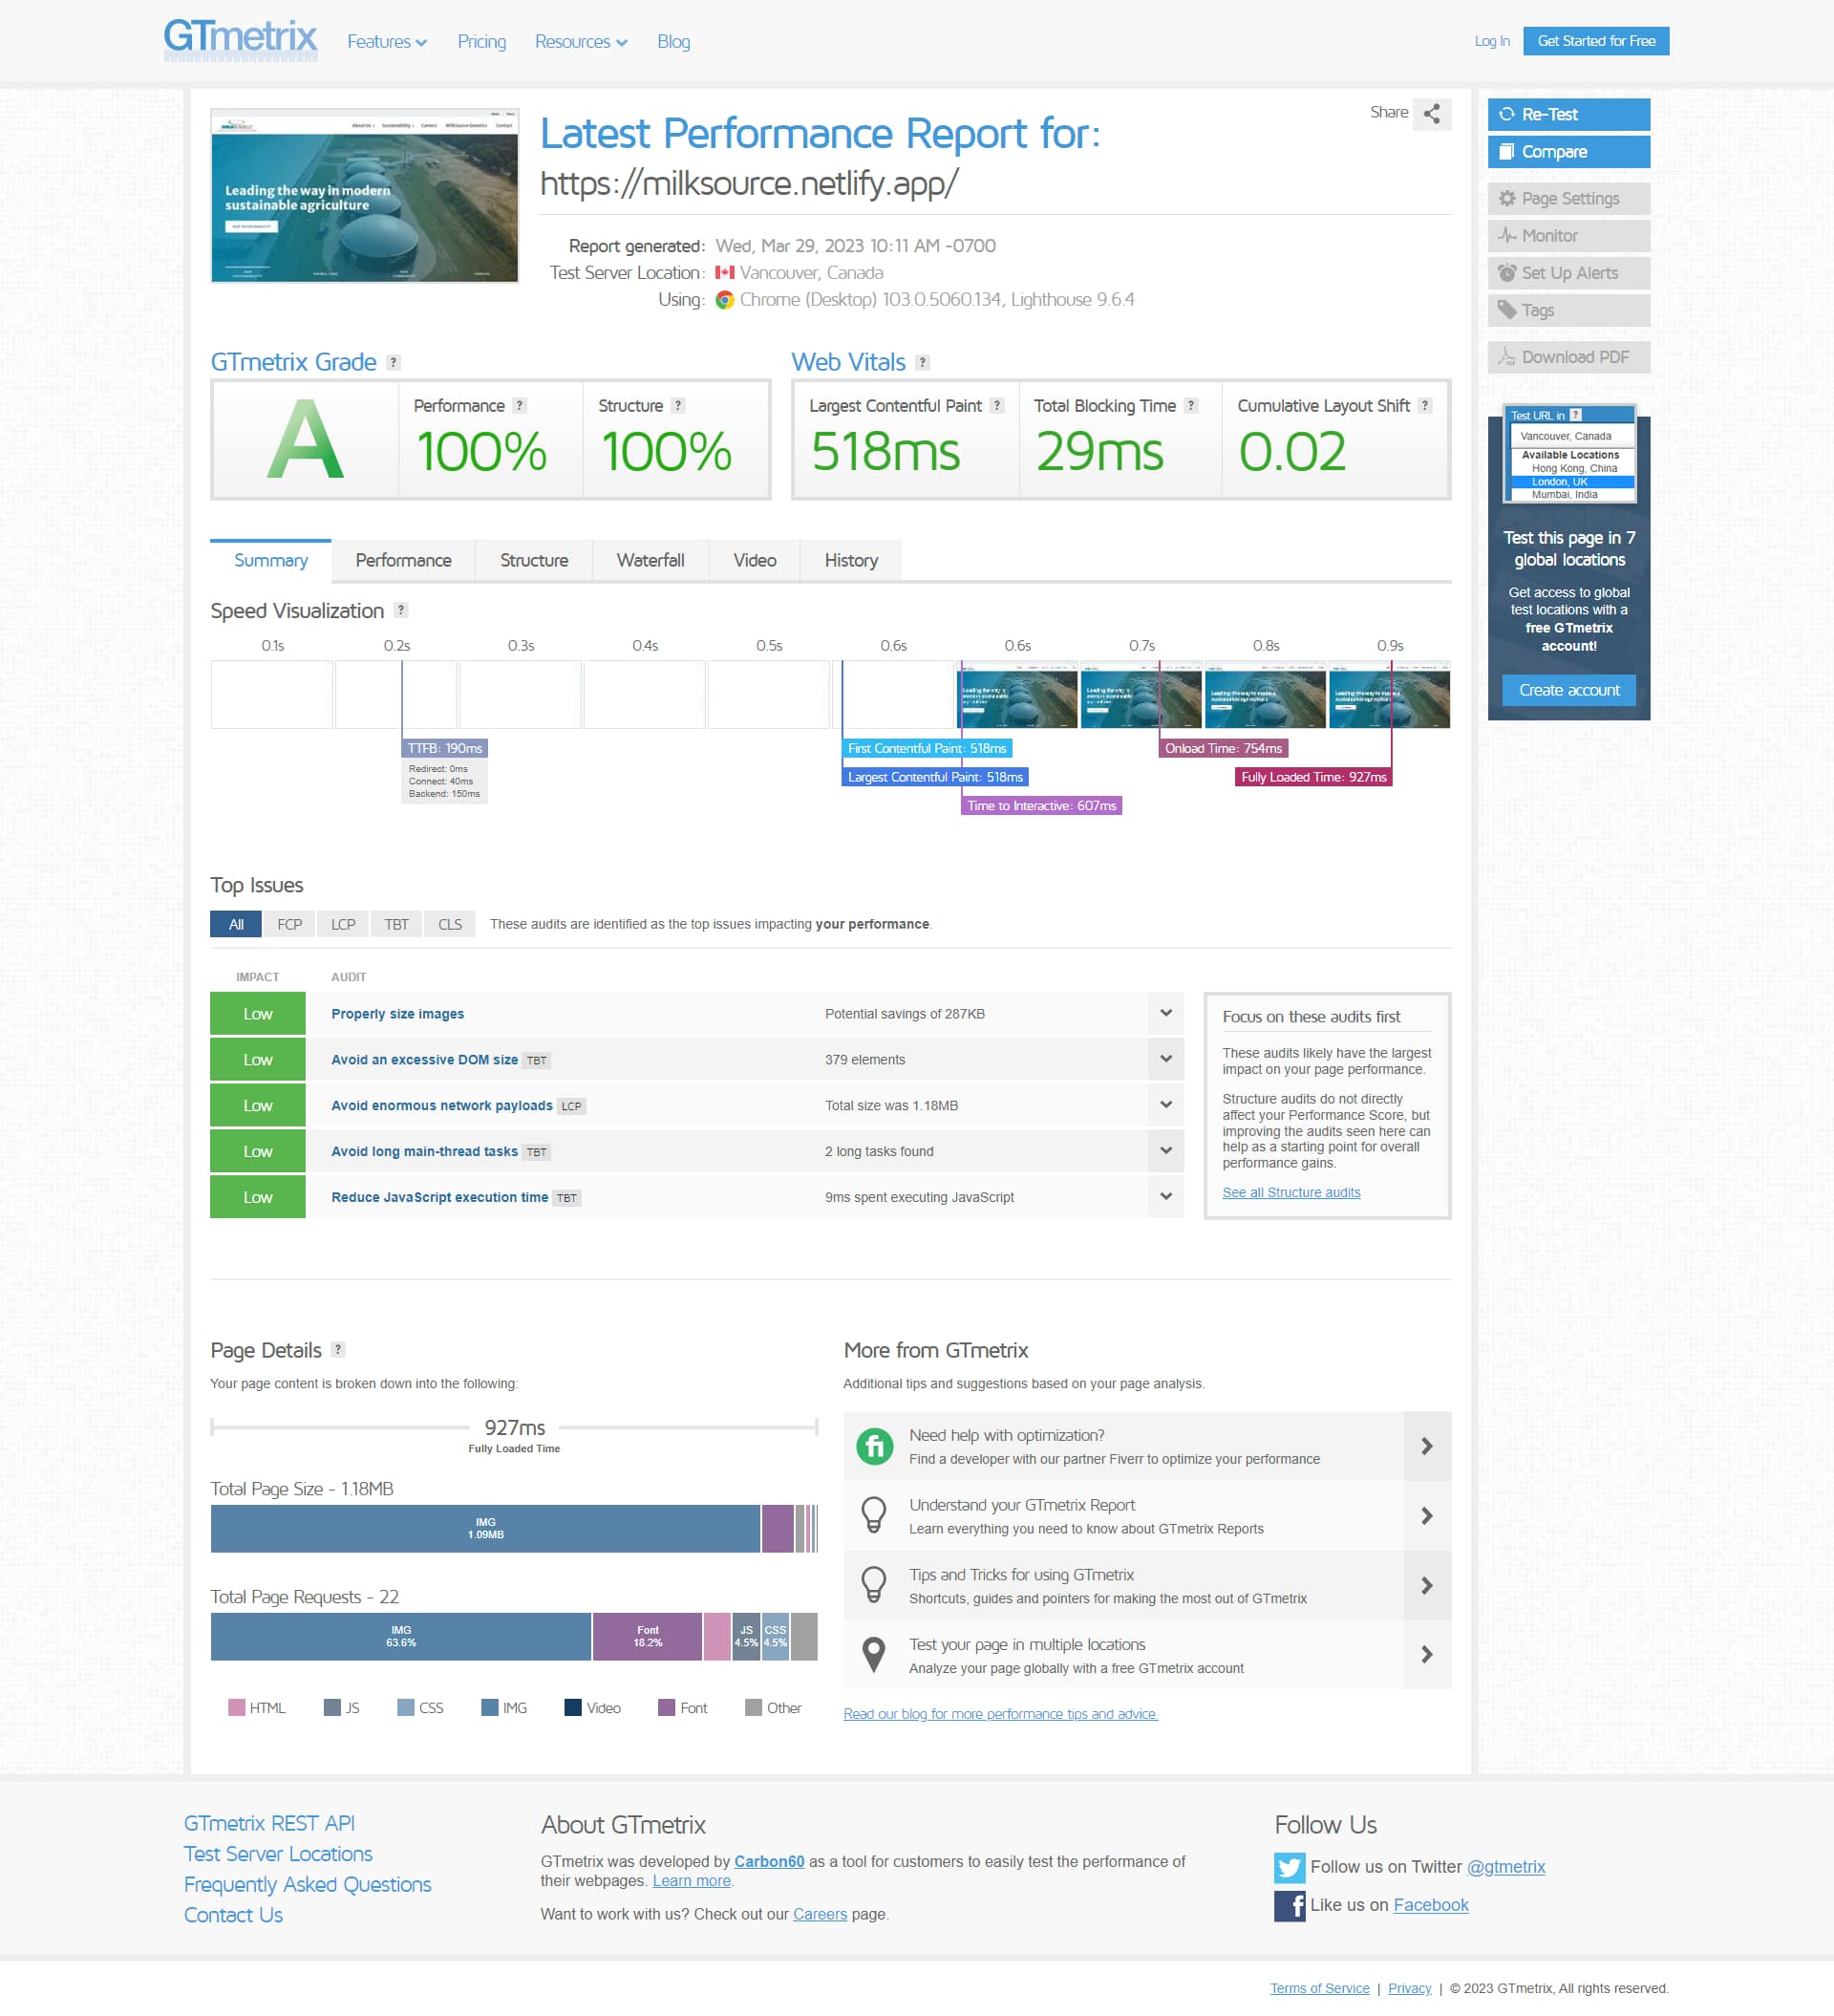Click map pin icon for multiple locations
This screenshot has height=2016, width=1834.
pos(874,1654)
